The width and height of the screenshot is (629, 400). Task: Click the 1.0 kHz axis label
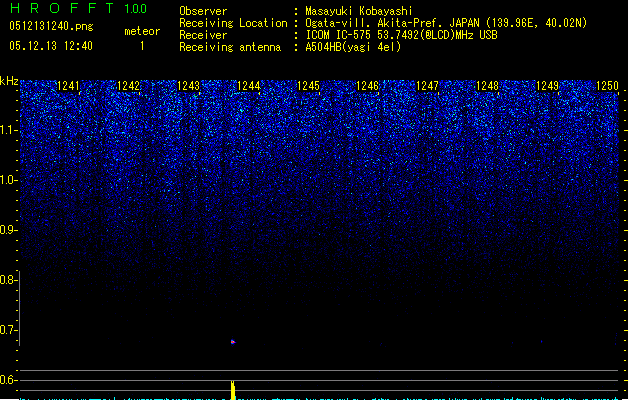[x=8, y=180]
